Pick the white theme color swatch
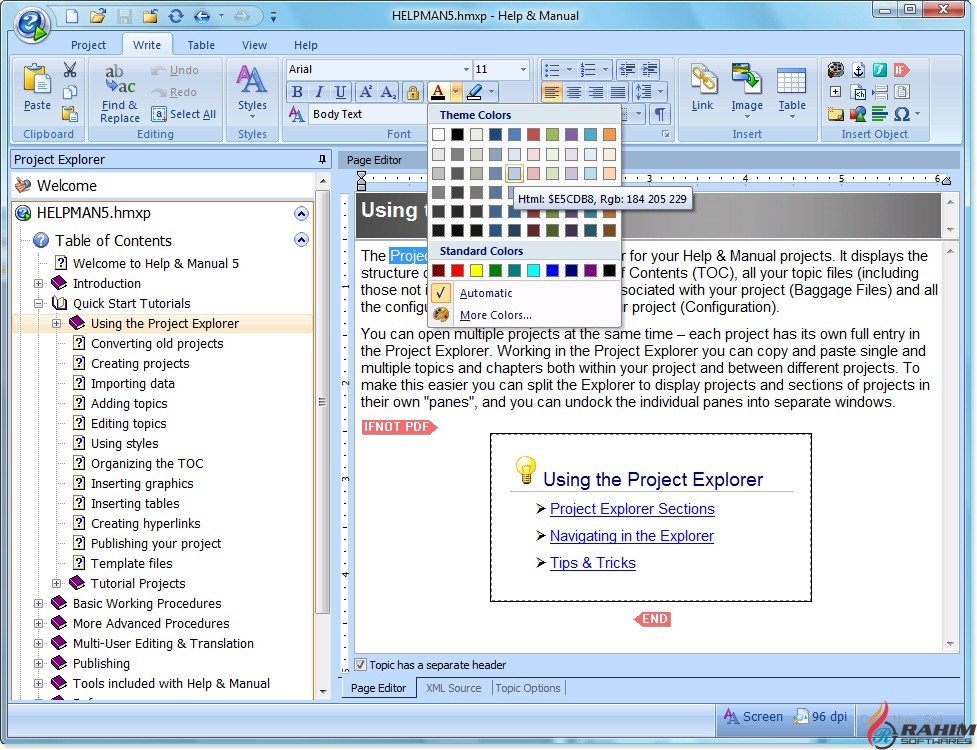Viewport: 977px width, 750px height. click(439, 135)
